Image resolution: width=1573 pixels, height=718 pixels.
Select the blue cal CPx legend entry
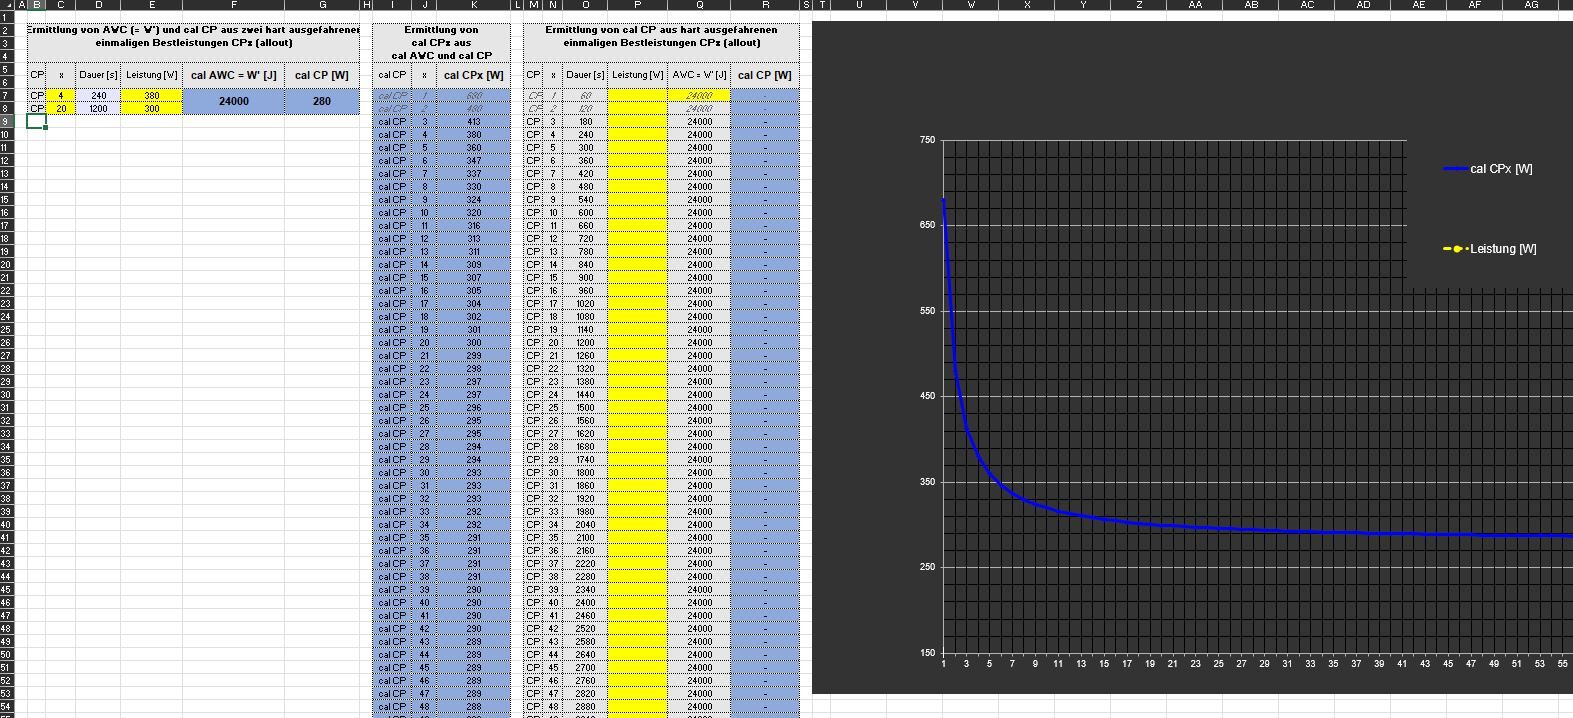point(1488,169)
